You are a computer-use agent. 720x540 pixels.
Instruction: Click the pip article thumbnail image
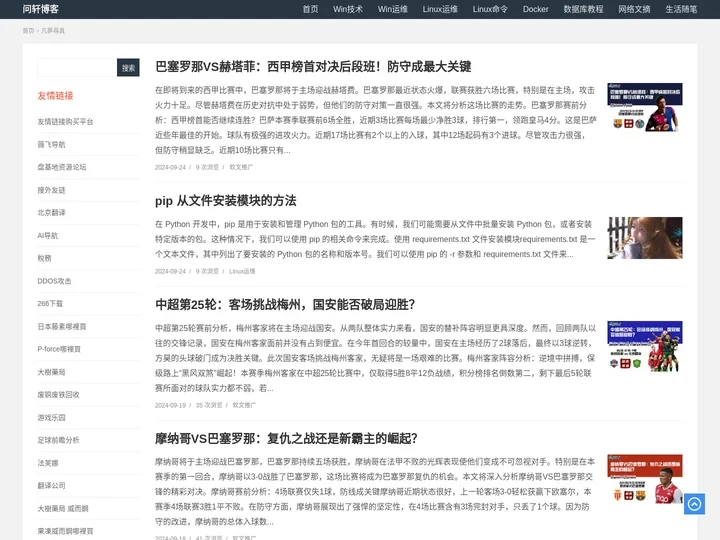pyautogui.click(x=645, y=238)
